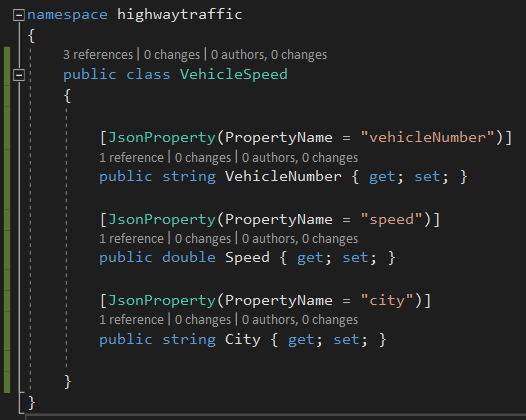Collapse the VehicleSpeed class block
526x420 pixels.
coord(19,75)
